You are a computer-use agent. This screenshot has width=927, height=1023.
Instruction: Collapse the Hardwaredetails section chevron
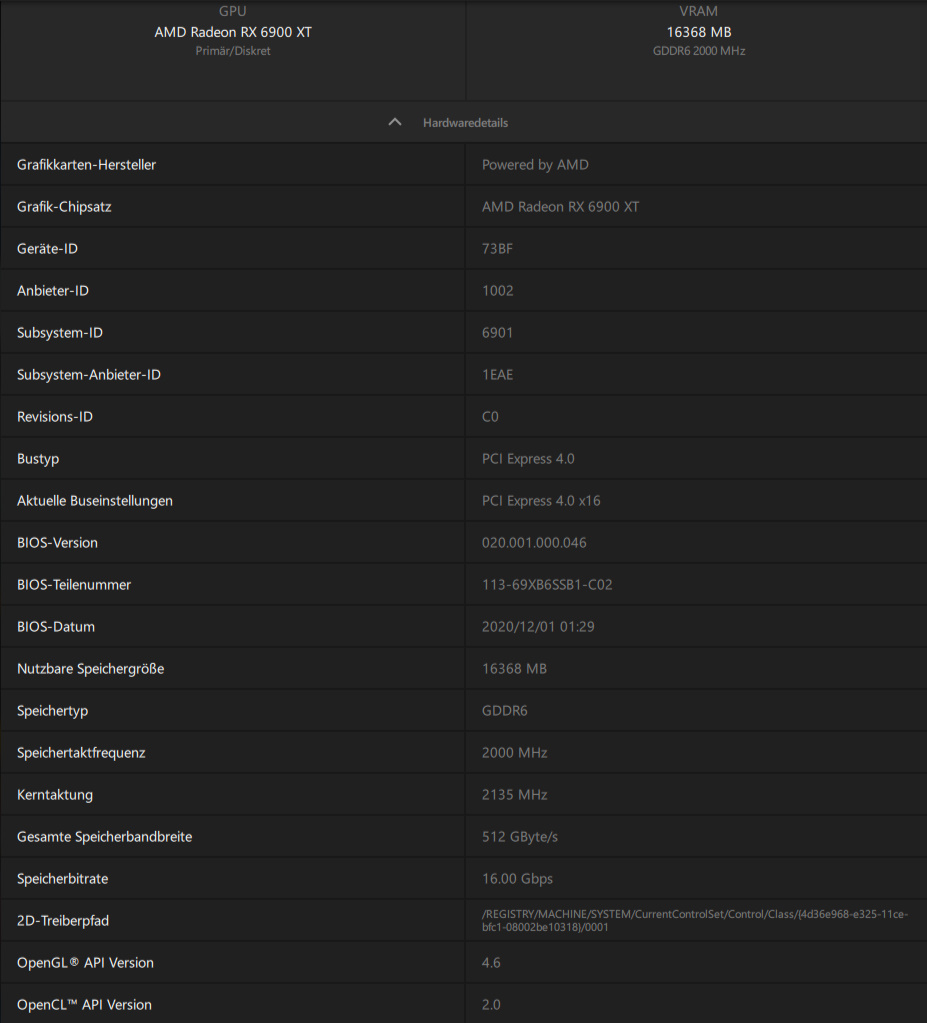point(395,122)
